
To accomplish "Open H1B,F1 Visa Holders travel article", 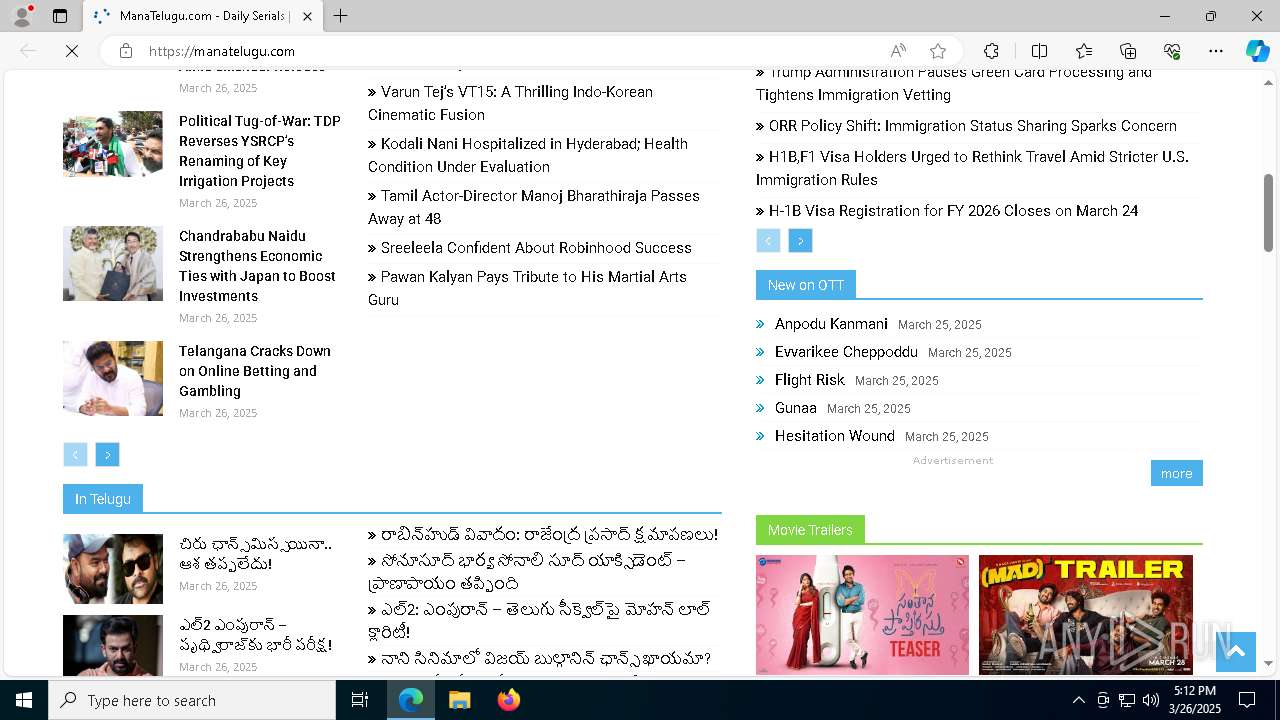I will pyautogui.click(x=972, y=168).
